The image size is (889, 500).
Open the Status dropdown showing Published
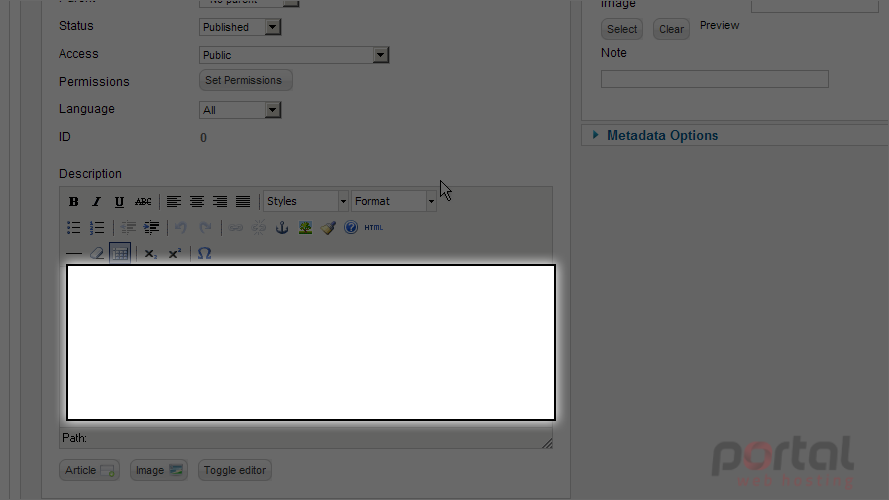(240, 27)
